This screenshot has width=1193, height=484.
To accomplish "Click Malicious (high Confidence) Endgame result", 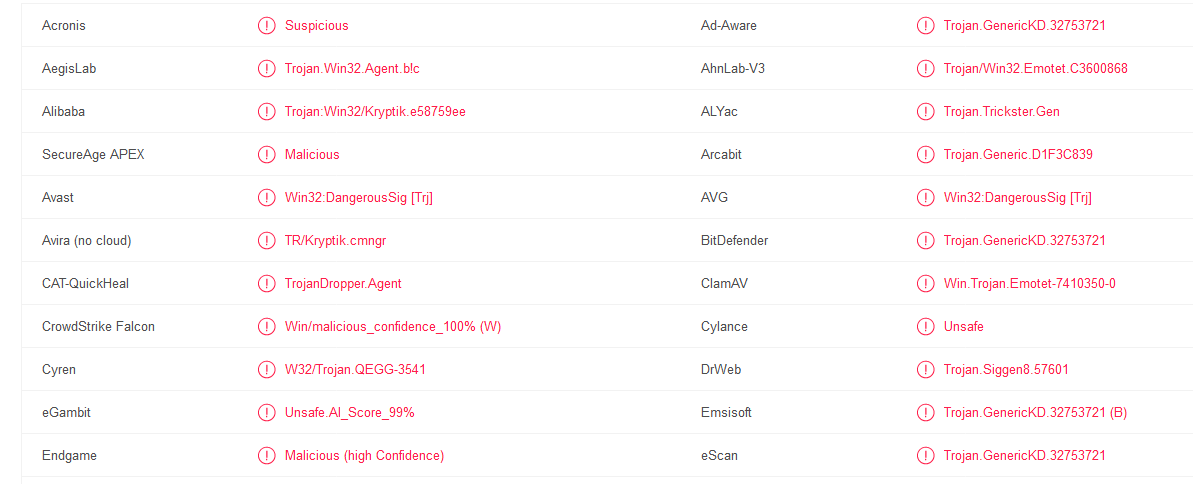I will pyautogui.click(x=364, y=456).
